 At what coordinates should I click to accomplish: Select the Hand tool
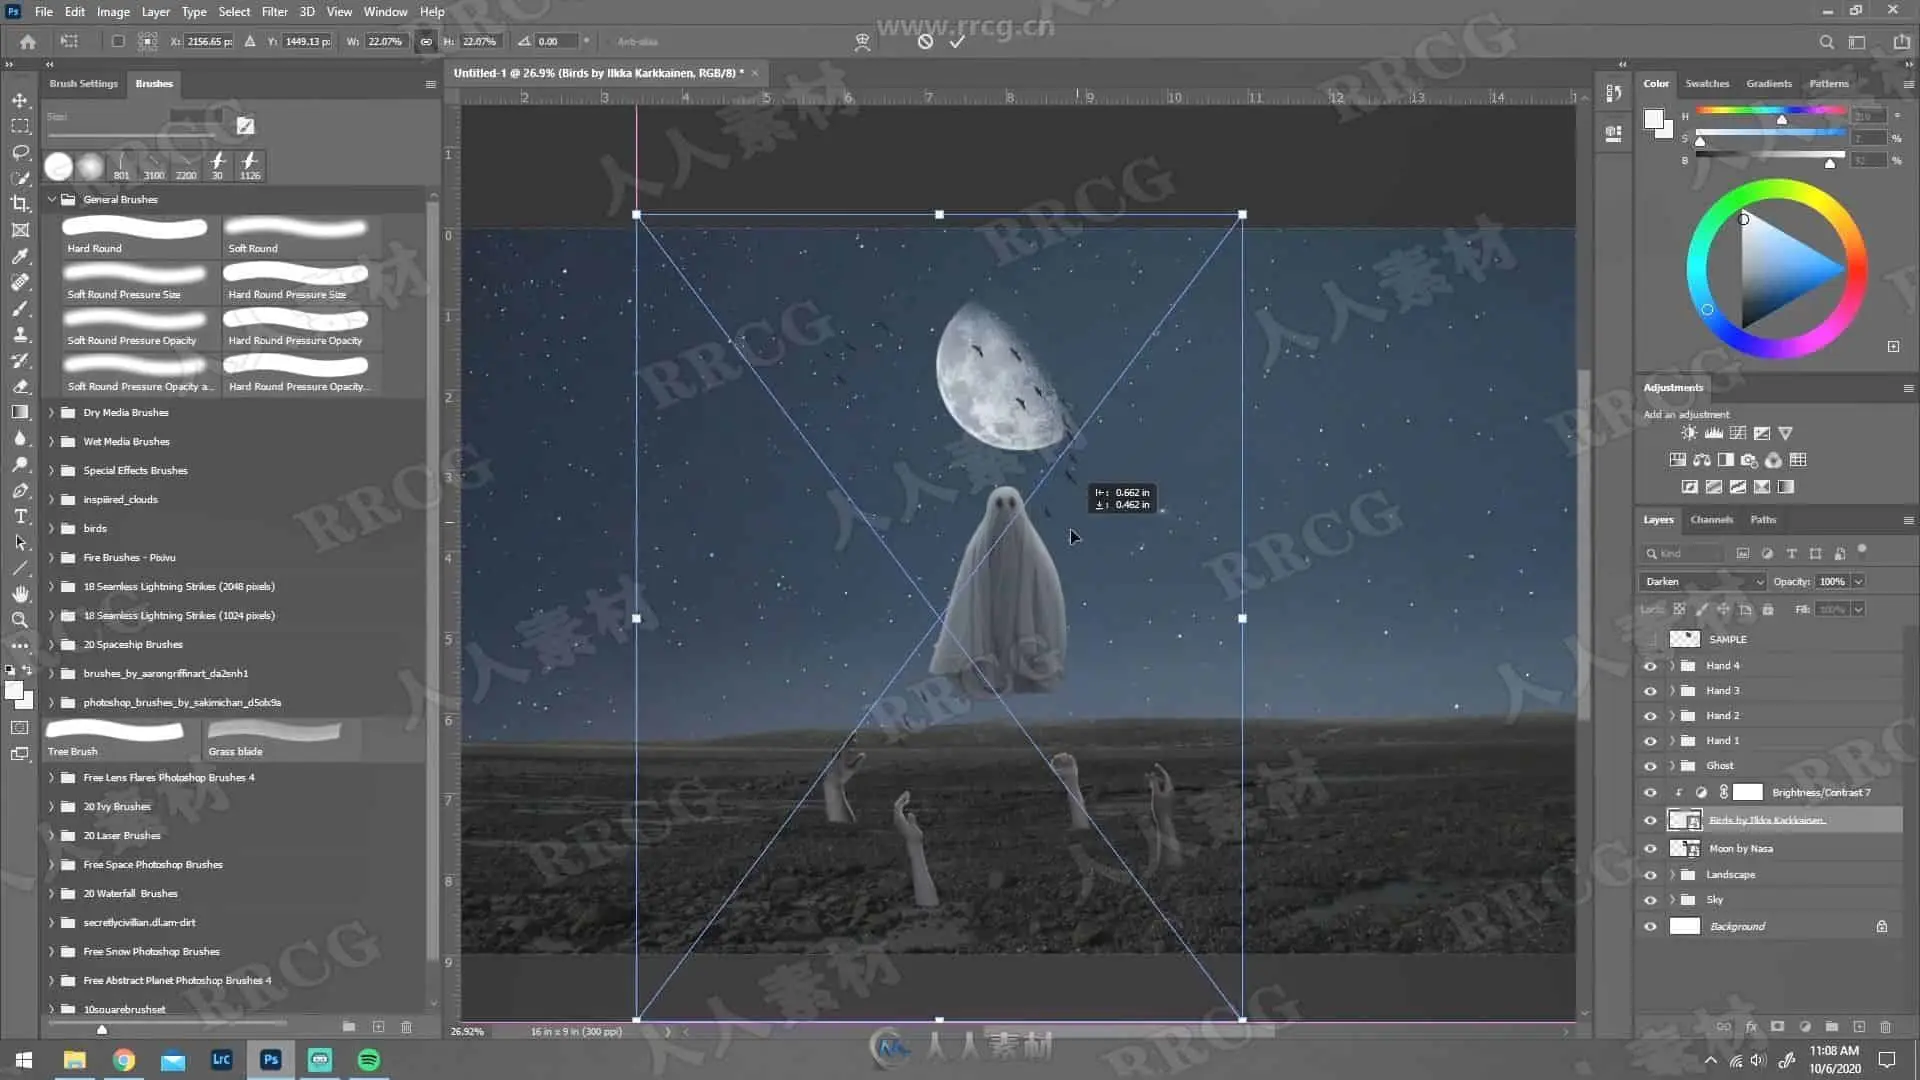[20, 594]
